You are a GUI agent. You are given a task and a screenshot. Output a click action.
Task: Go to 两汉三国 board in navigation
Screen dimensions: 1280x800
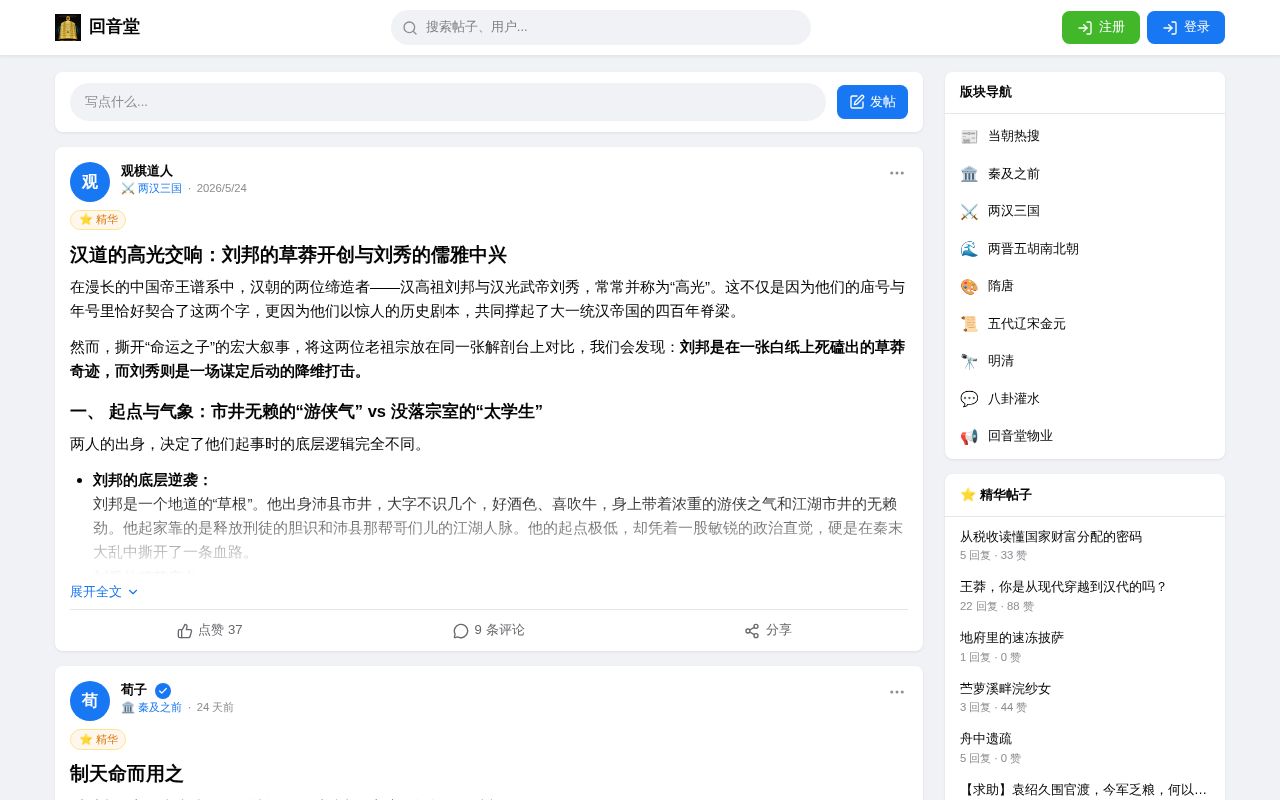(x=1085, y=211)
